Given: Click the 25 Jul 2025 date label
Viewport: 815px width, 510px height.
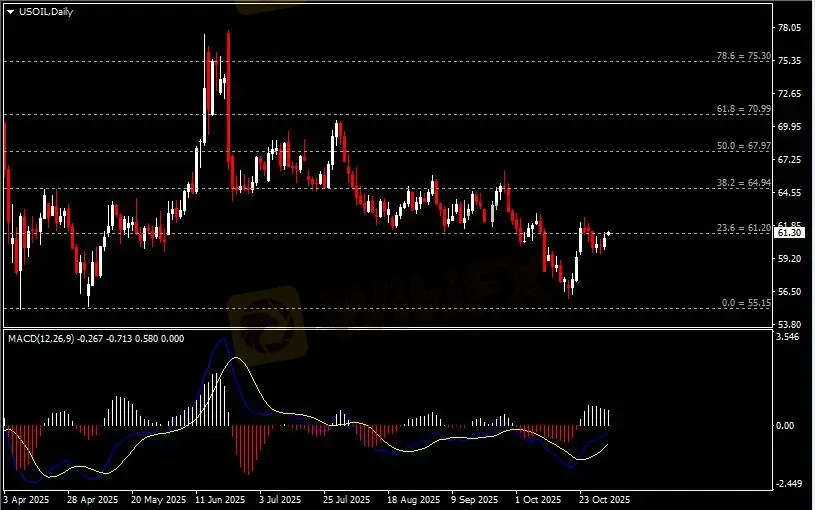Looking at the screenshot, I should pyautogui.click(x=347, y=500).
